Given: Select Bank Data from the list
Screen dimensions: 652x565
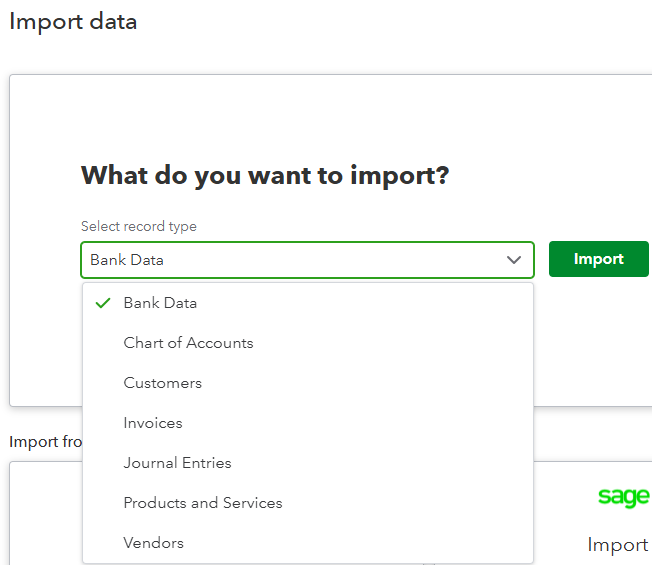Looking at the screenshot, I should [x=160, y=303].
